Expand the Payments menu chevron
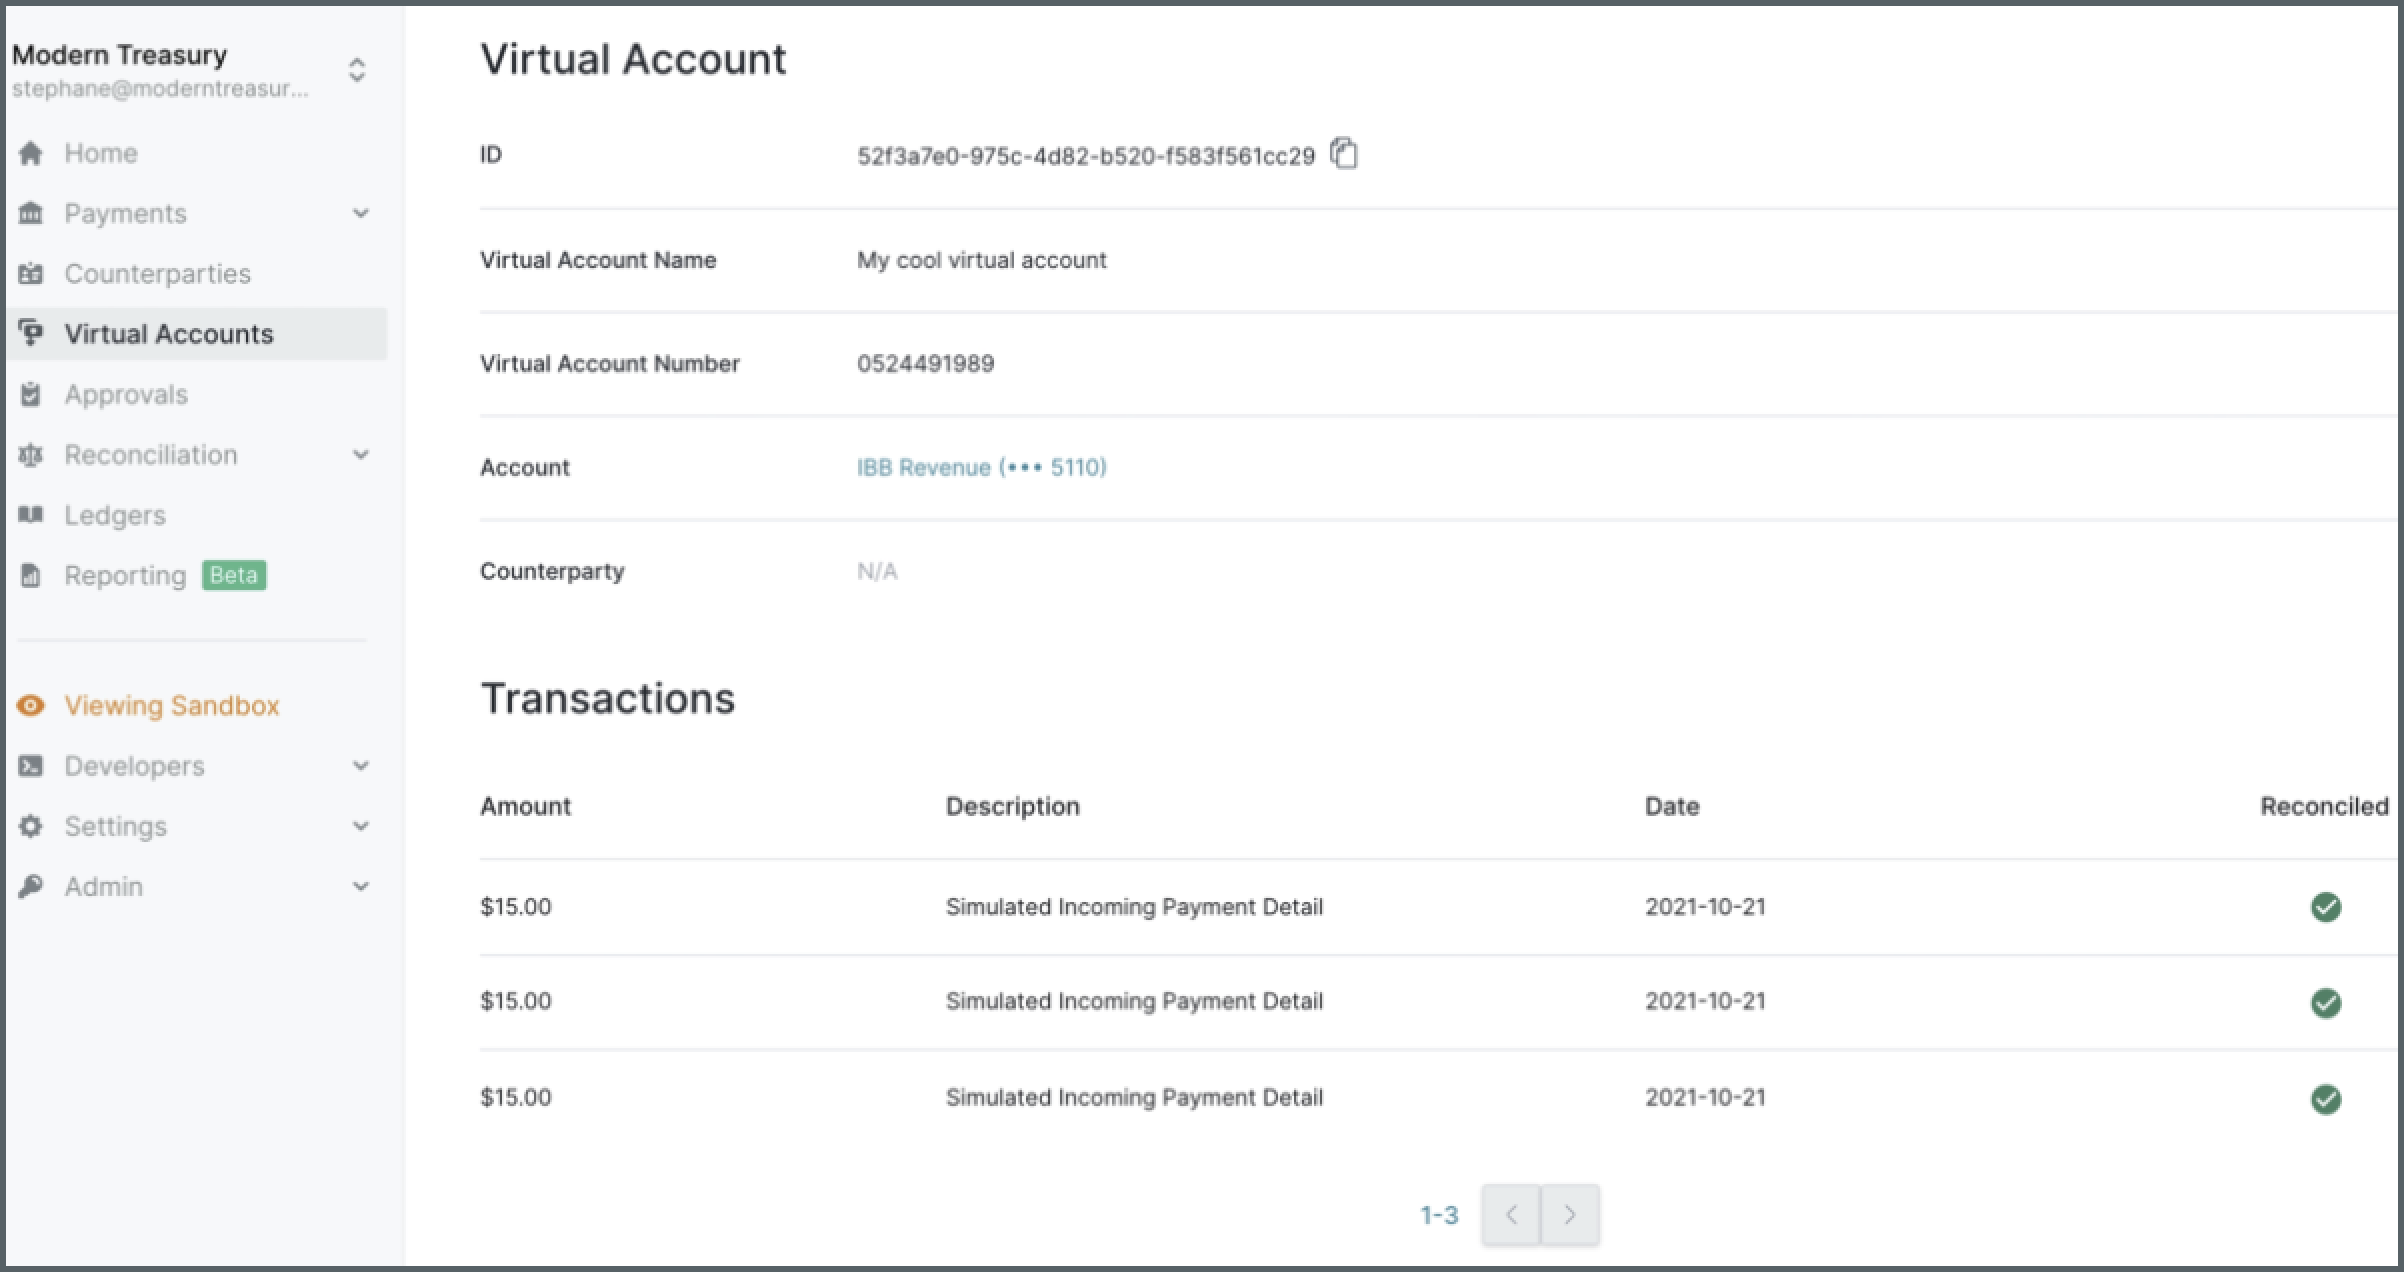This screenshot has width=2404, height=1272. click(x=361, y=213)
